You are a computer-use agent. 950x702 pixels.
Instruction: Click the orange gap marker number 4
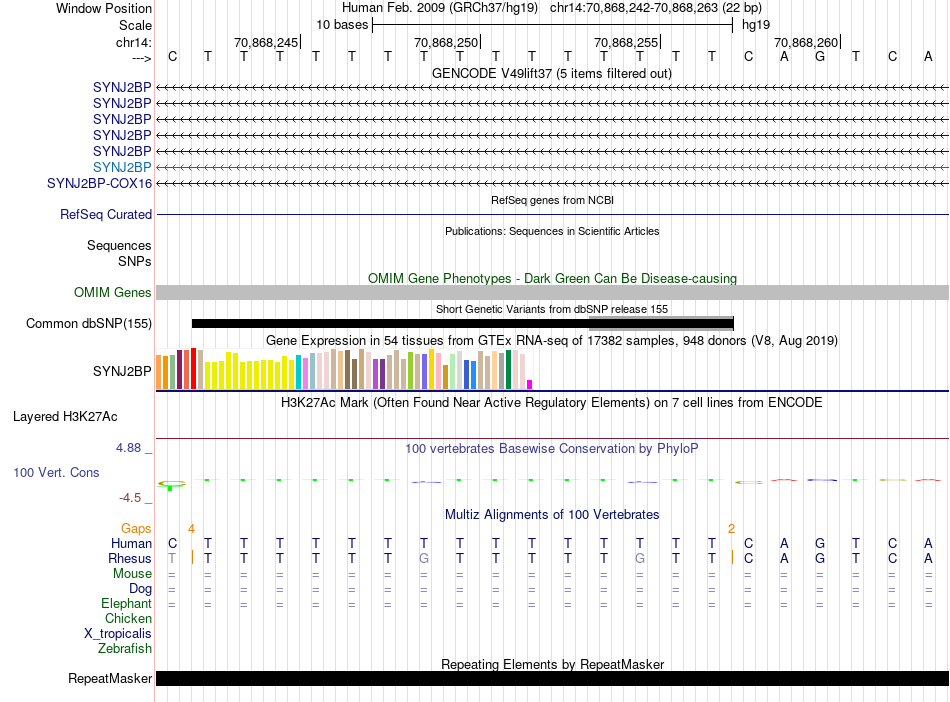coord(191,527)
